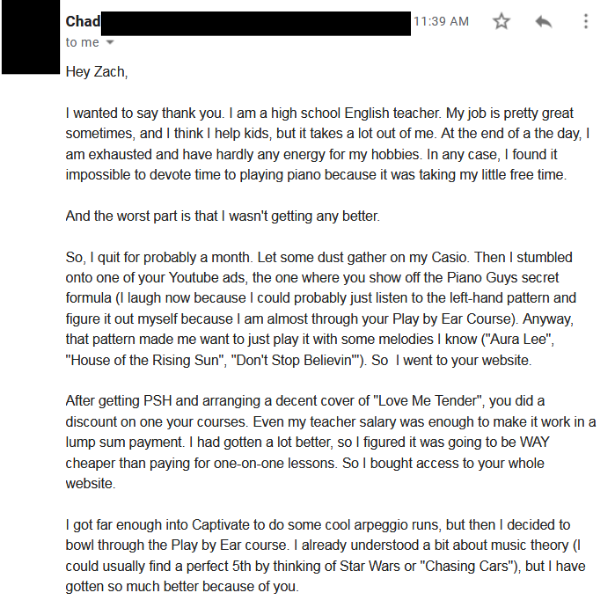Image resolution: width=600 pixels, height=600 pixels.
Task: Reply to Chad's email
Action: 544,21
